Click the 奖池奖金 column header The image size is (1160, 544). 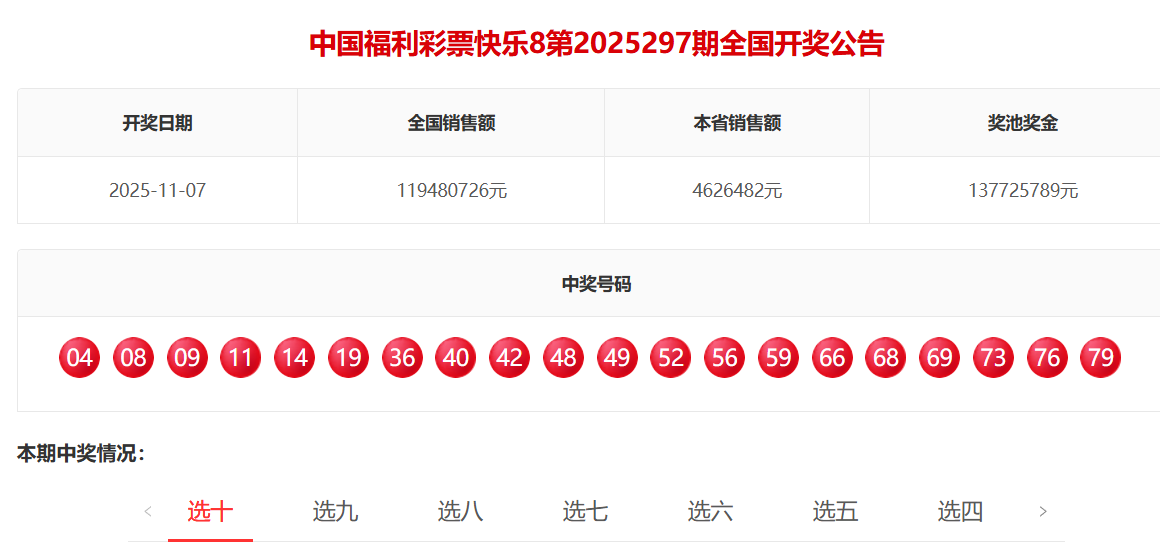[x=1022, y=123]
